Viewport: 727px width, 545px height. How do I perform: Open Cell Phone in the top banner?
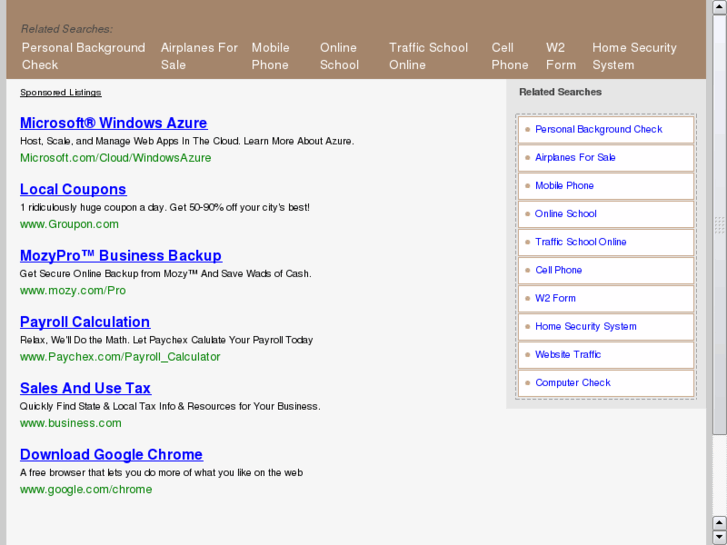pyautogui.click(x=510, y=56)
